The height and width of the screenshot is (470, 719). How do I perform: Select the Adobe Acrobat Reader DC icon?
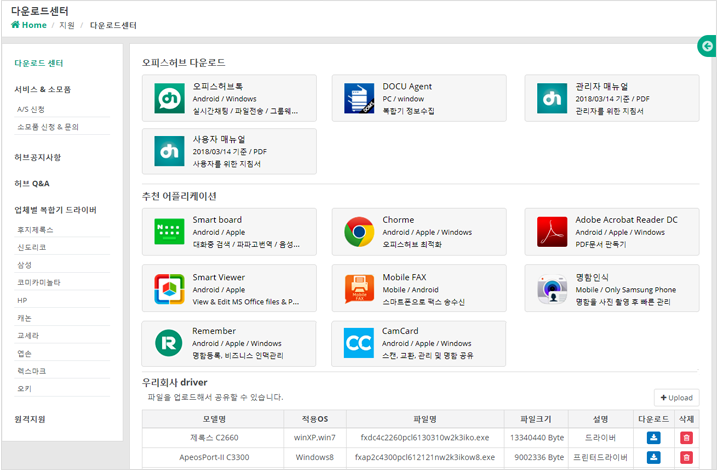552,232
